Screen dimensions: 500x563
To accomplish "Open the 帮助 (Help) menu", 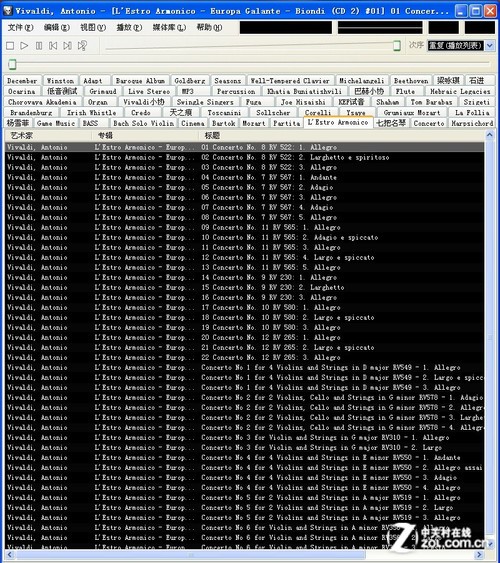I will tap(209, 27).
